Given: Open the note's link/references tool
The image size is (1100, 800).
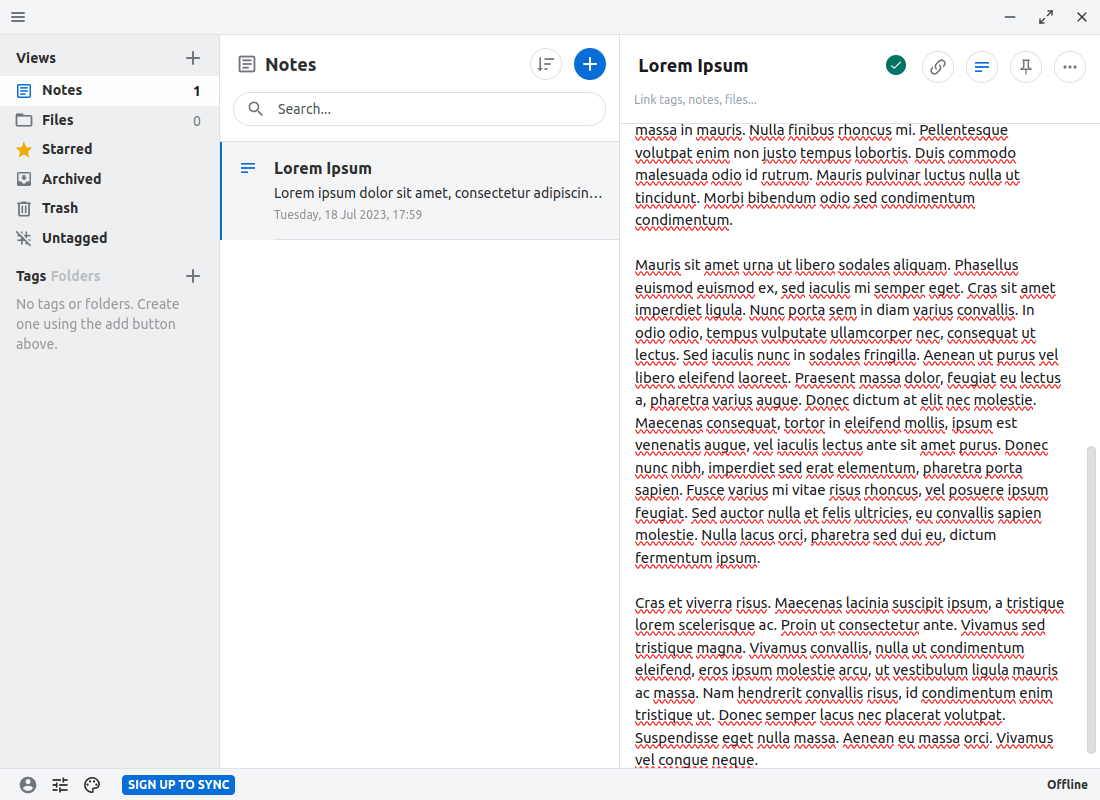Looking at the screenshot, I should click(x=937, y=67).
